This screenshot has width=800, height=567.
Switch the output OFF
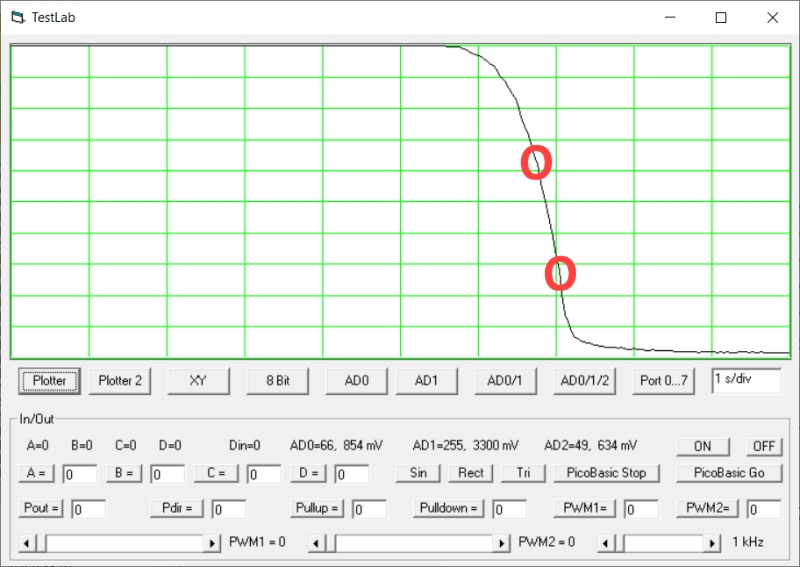[764, 446]
